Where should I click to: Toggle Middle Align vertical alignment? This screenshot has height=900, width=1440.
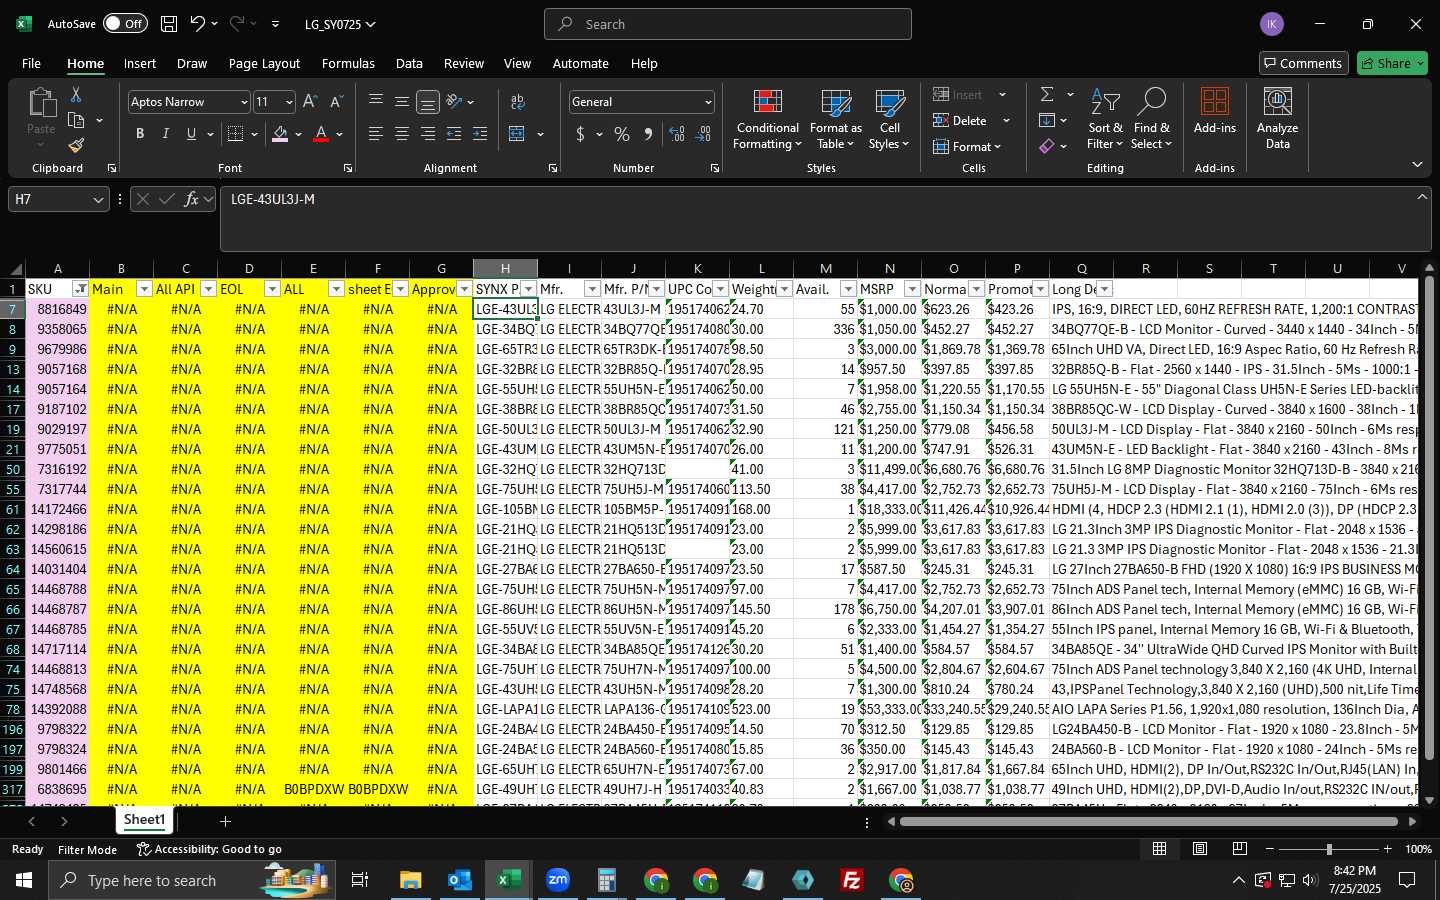pos(402,102)
